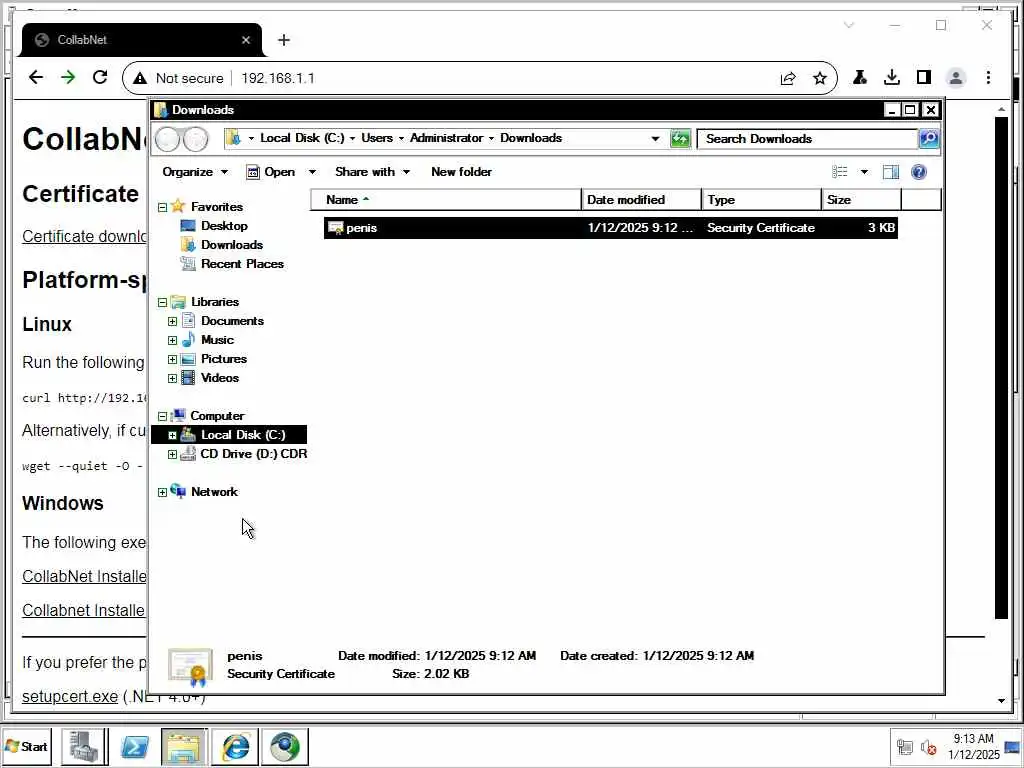Screen dimensions: 1024x768
Task: Click the tab search chevron in browser title bar
Action: pos(849,25)
